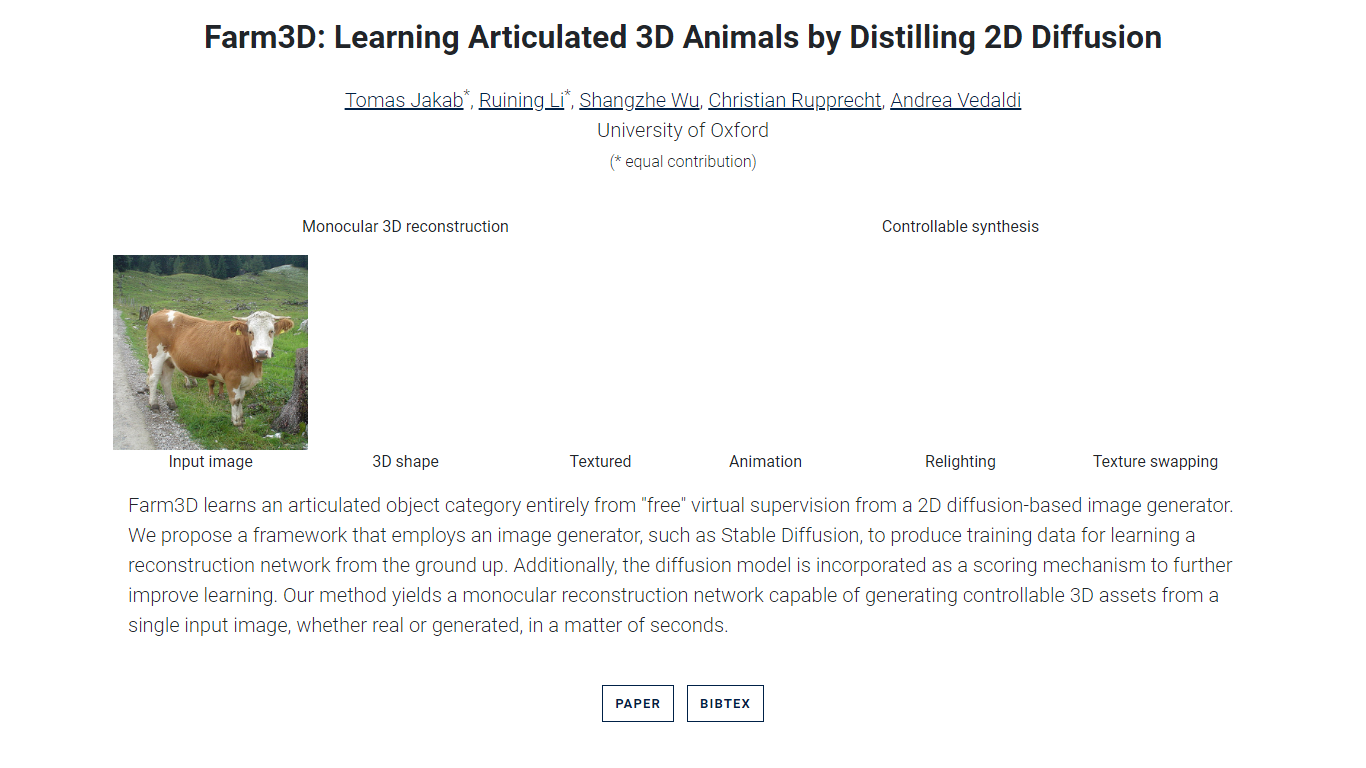Open Ruining Li's author page

521,100
